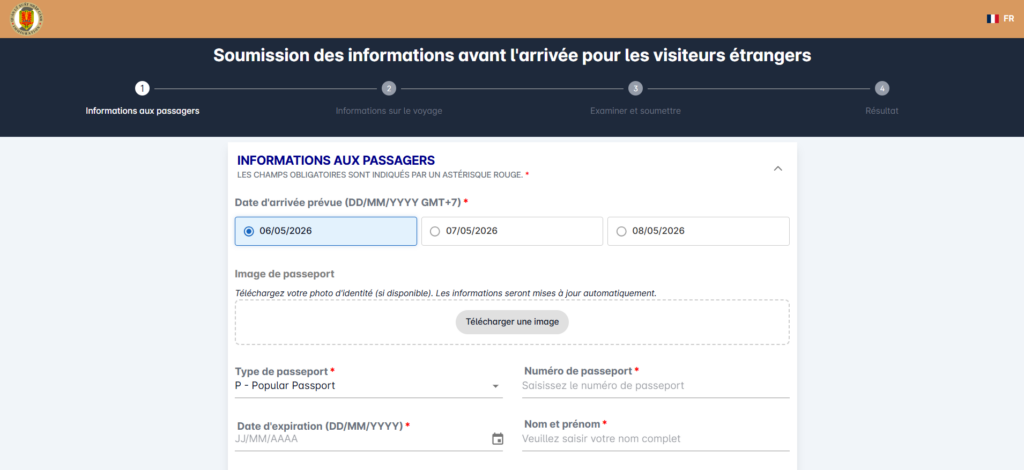This screenshot has height=470, width=1024.
Task: Open the Type de passeport dropdown
Action: (368, 386)
